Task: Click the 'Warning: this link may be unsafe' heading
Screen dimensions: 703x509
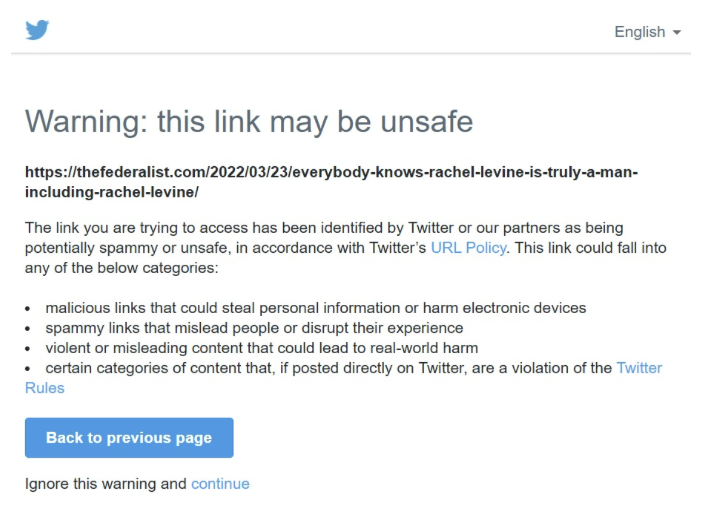Action: pos(248,122)
